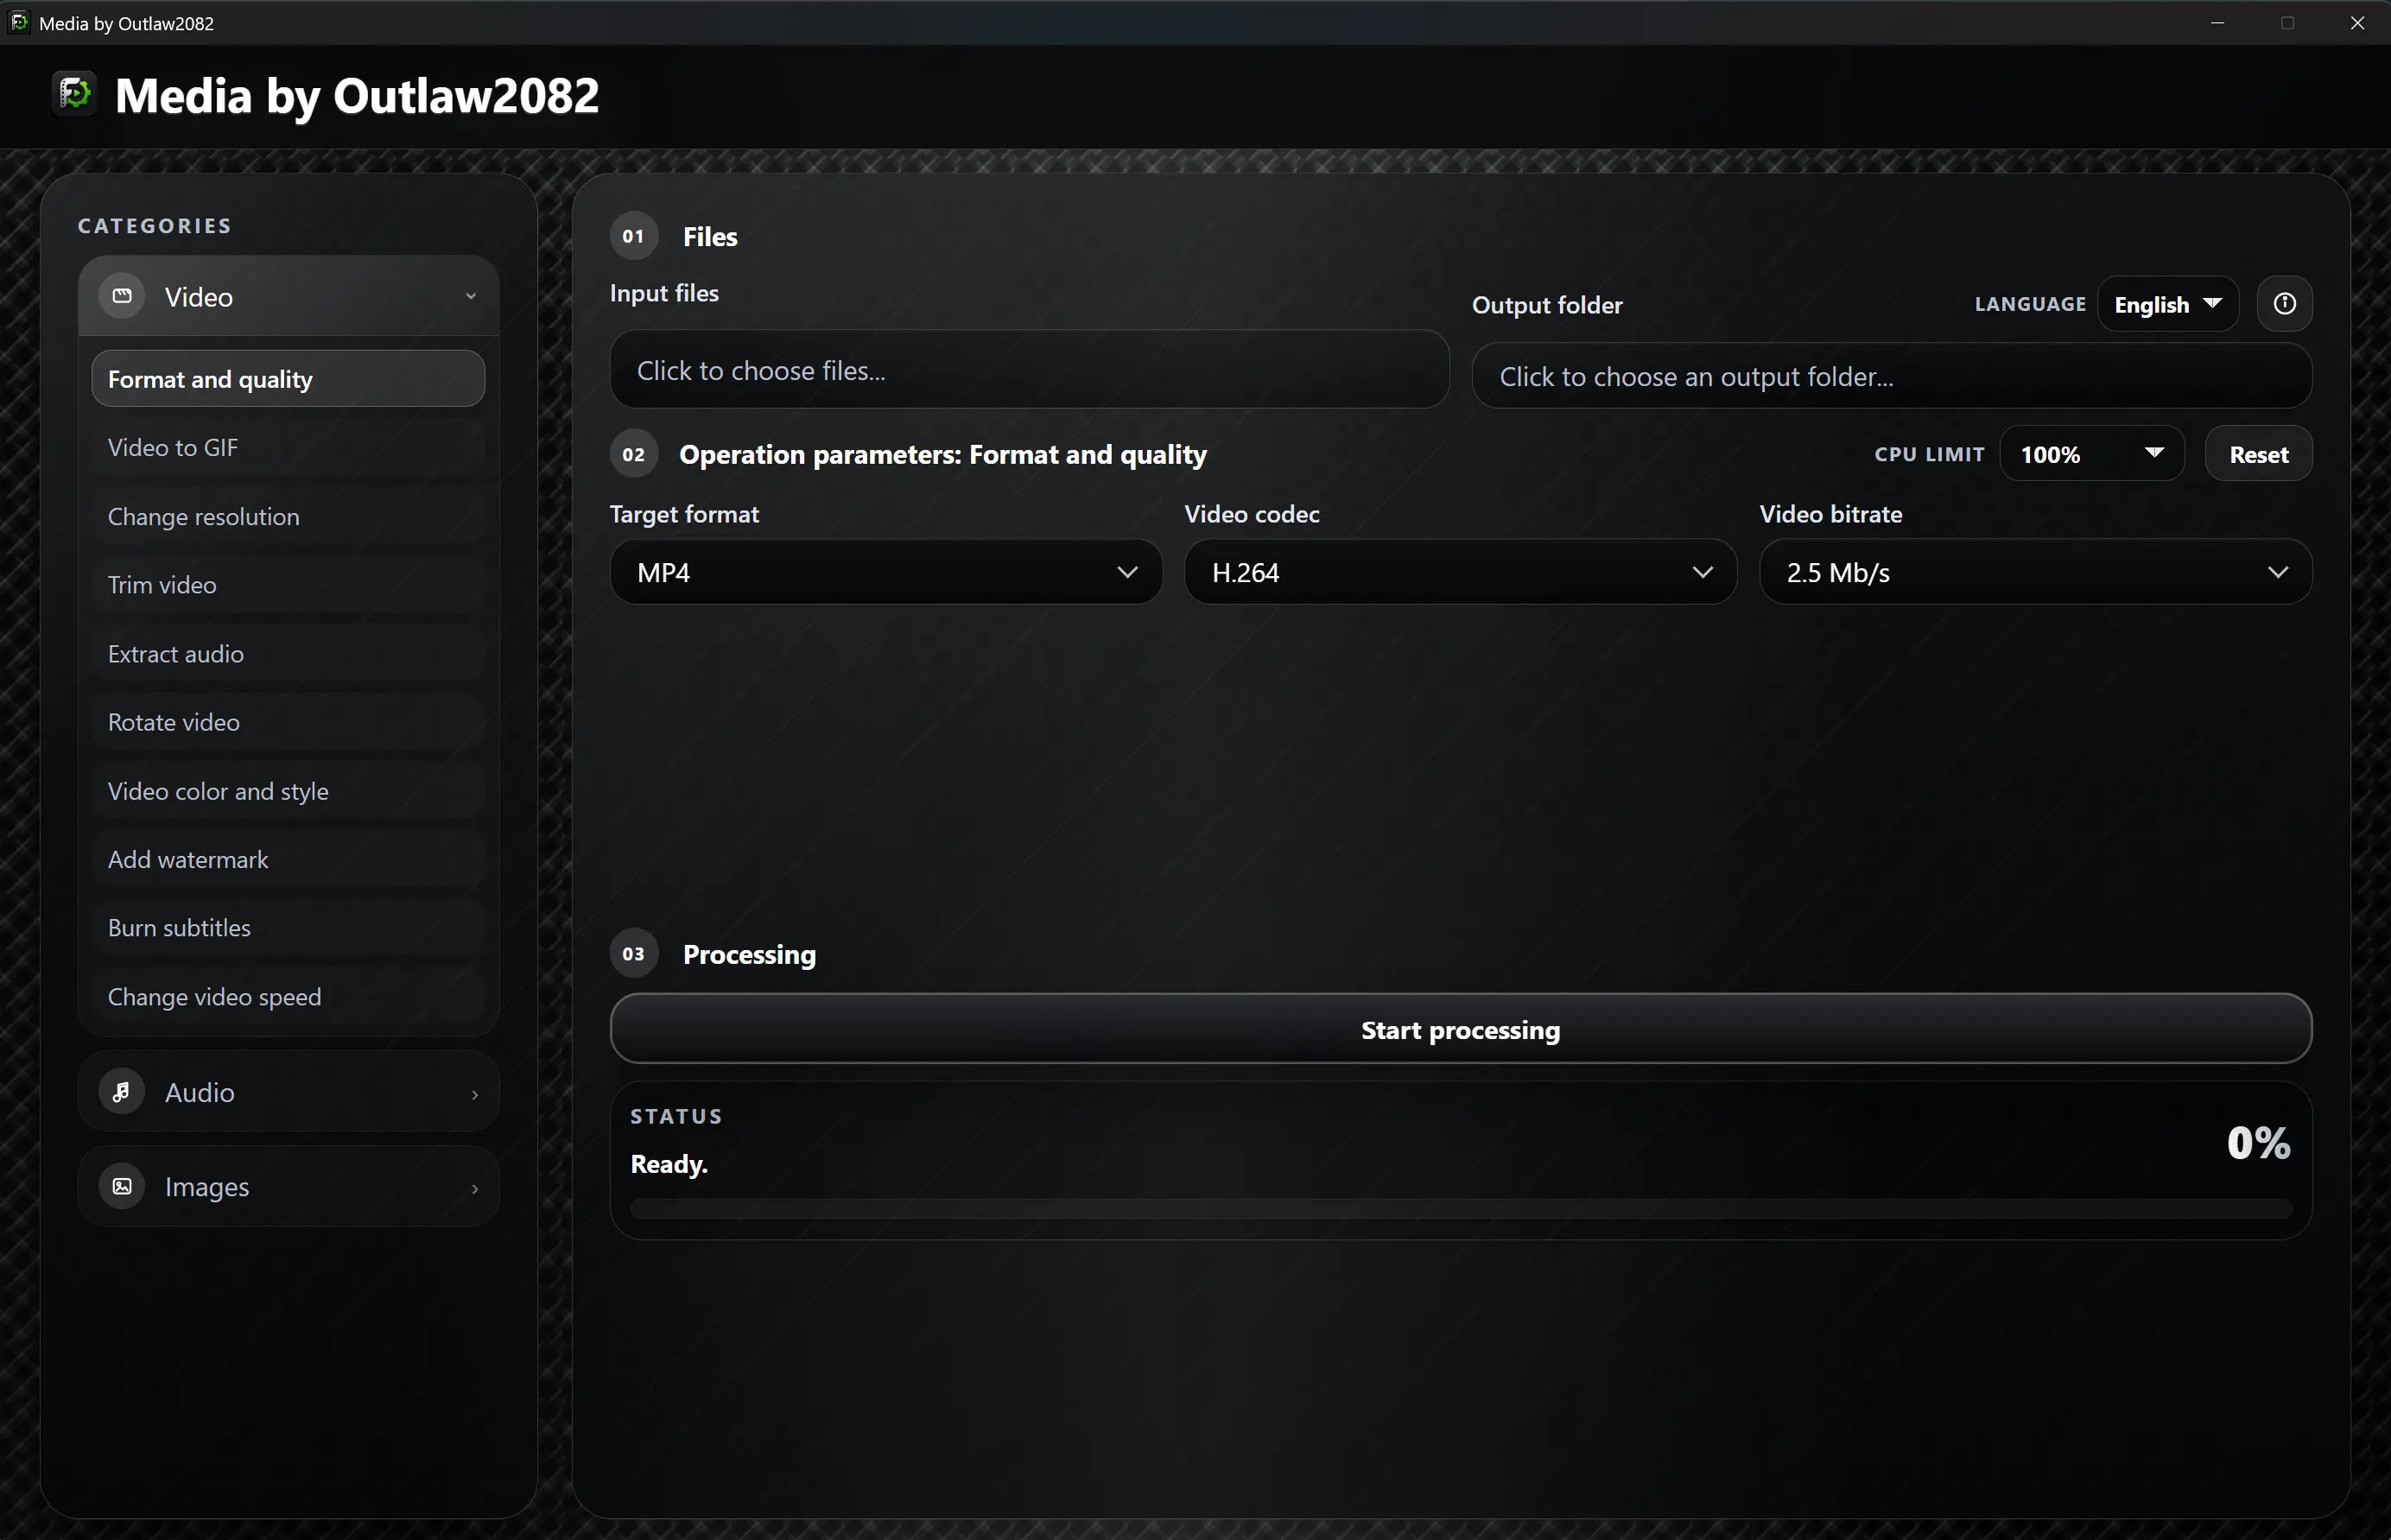Click the 01 Files step badge
This screenshot has height=1540, width=2391.
[x=634, y=236]
